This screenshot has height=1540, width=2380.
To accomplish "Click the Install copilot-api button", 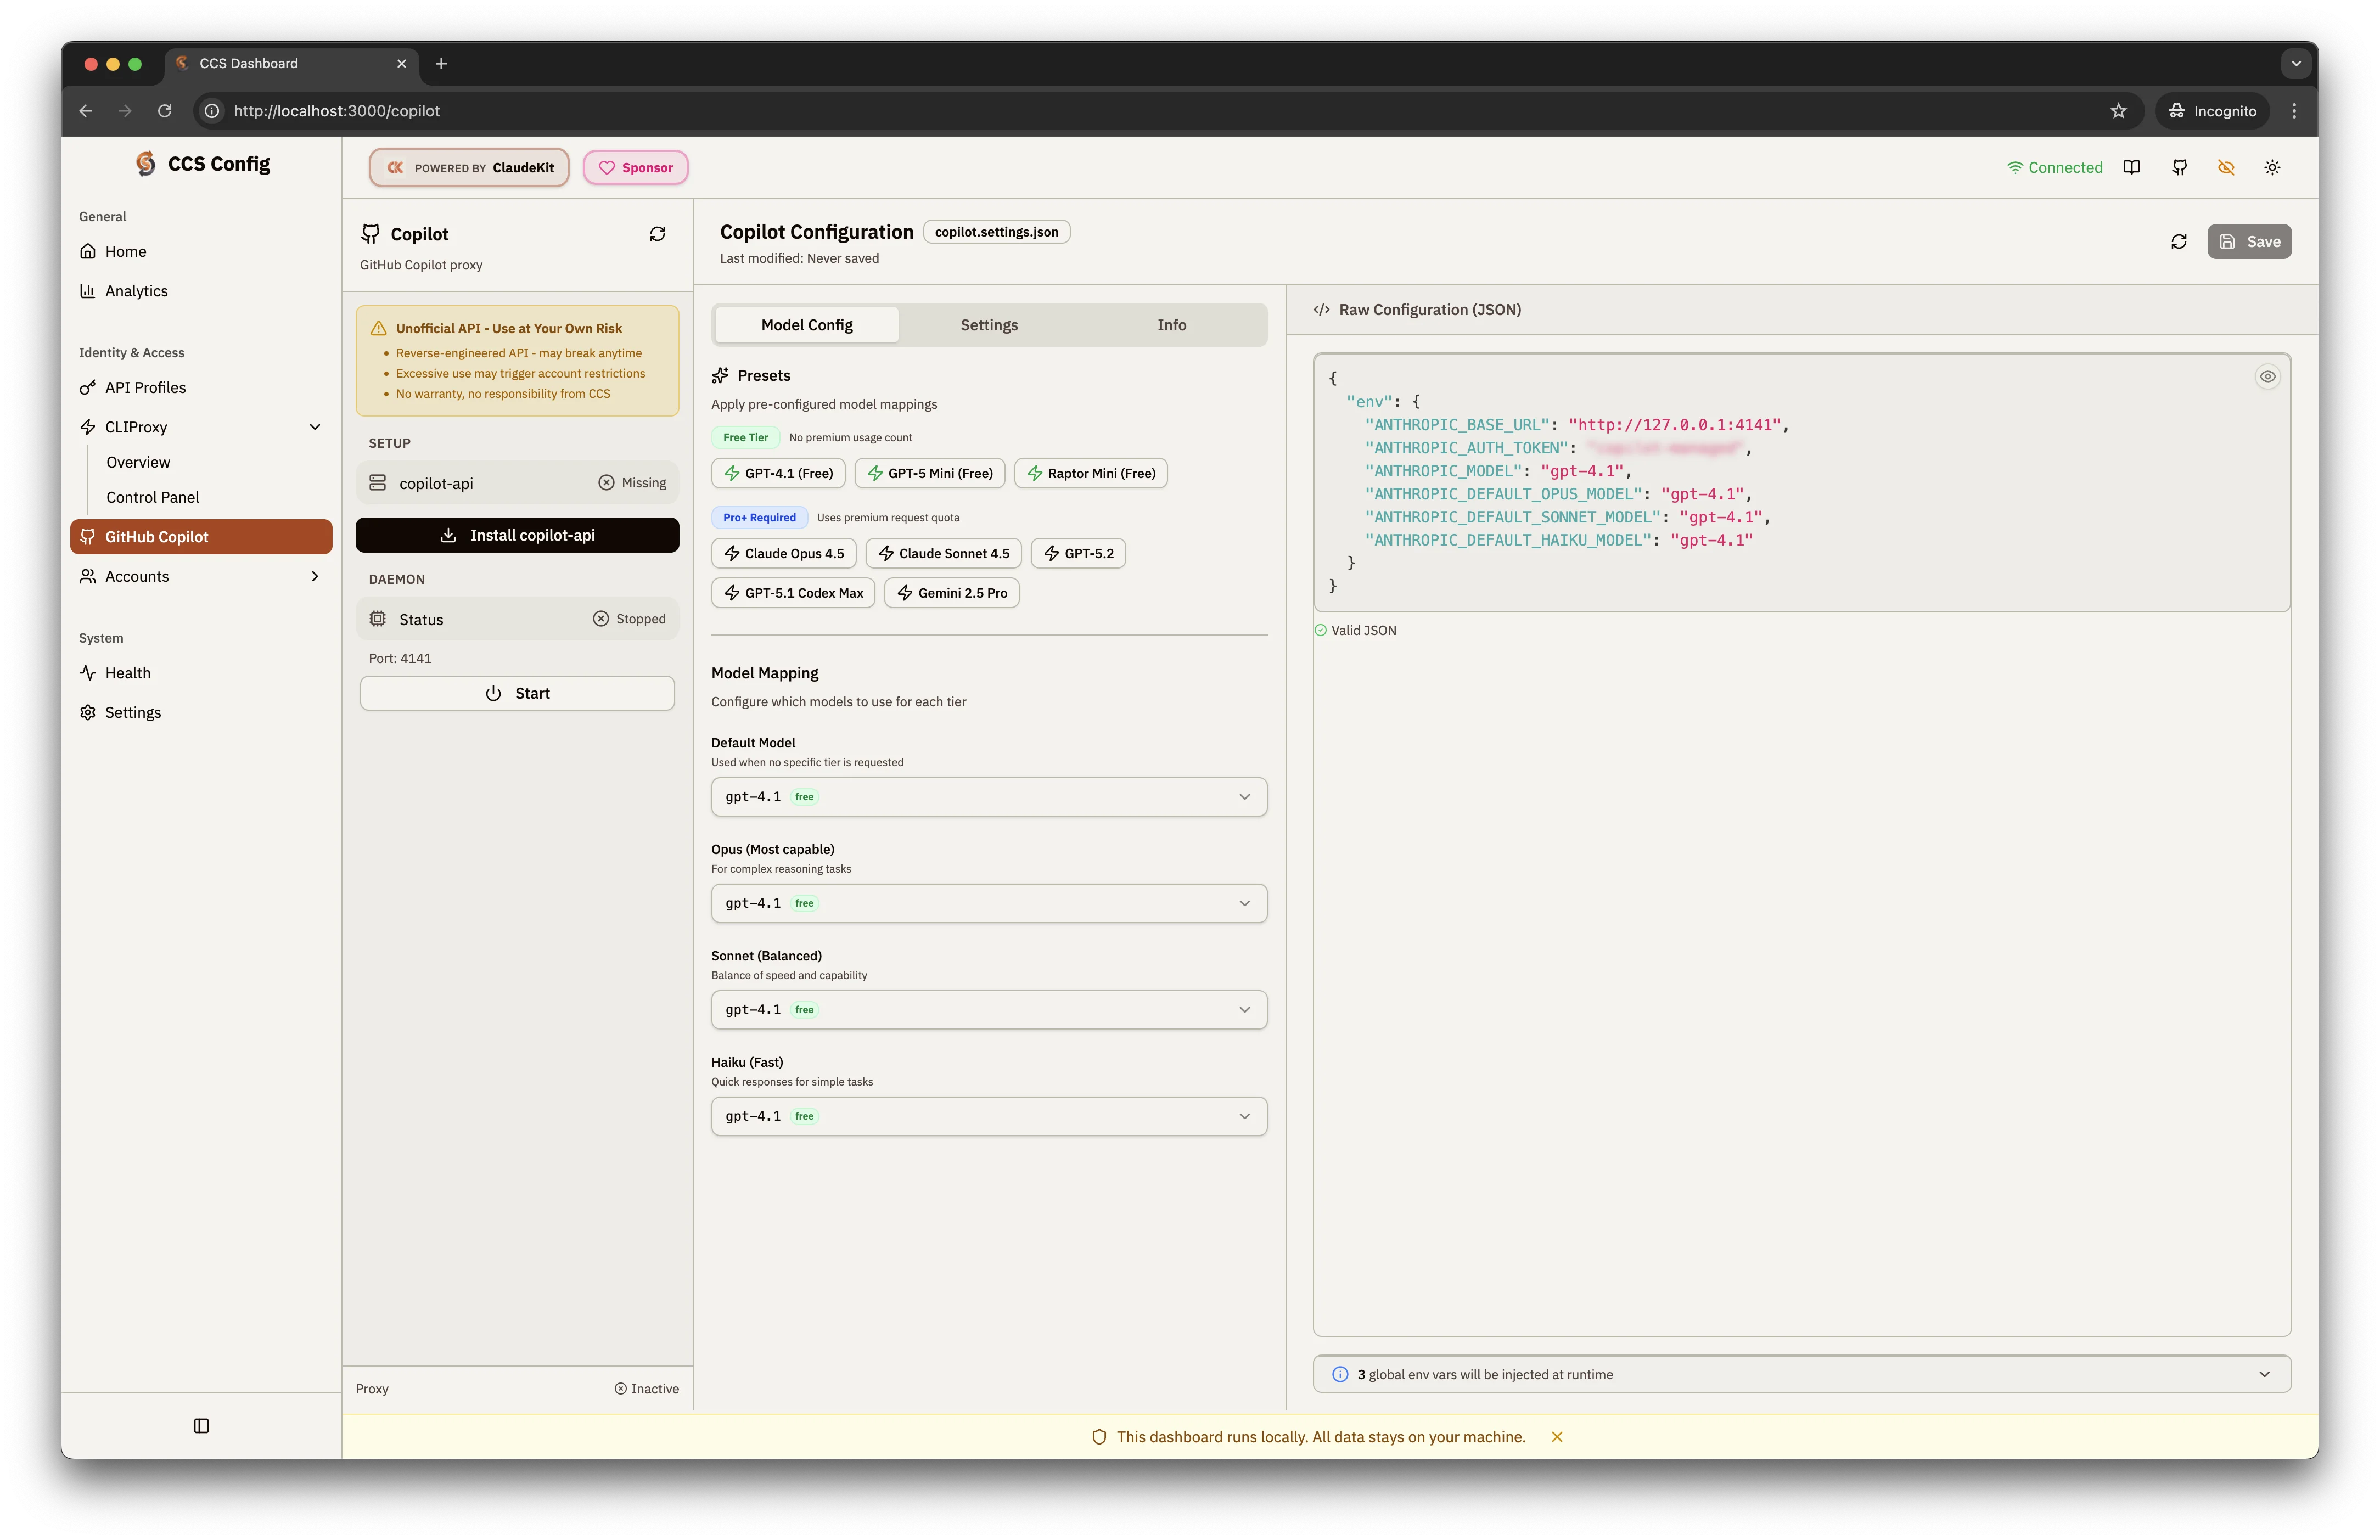I will point(517,535).
